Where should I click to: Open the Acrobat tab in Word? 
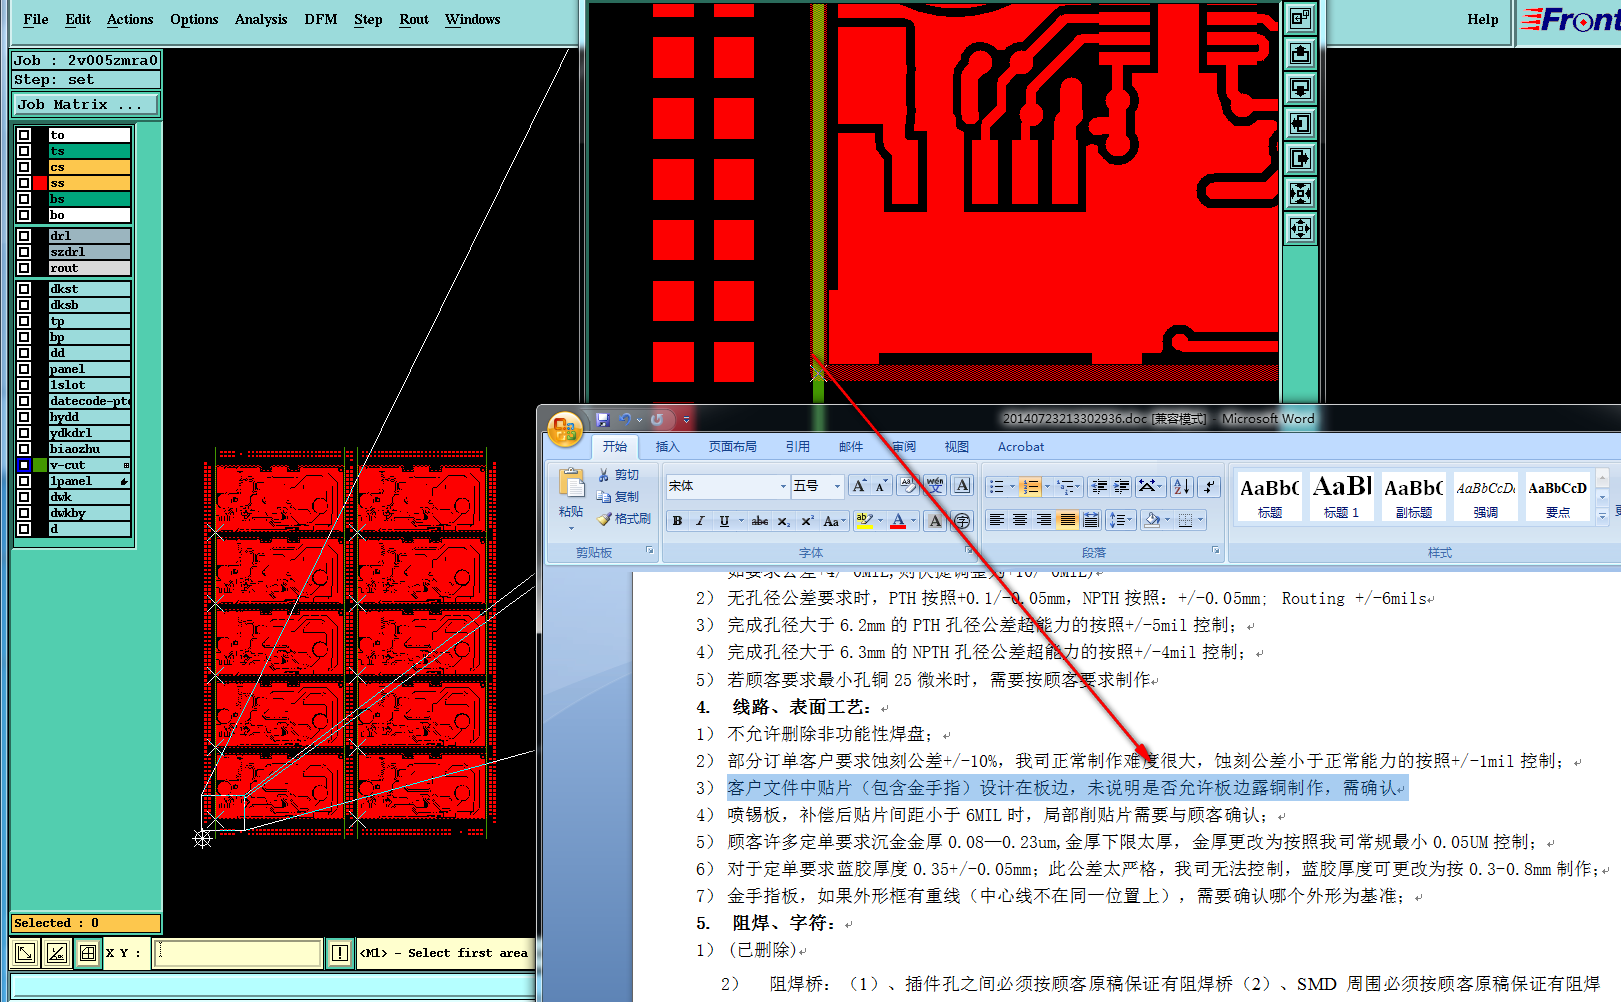(1020, 447)
